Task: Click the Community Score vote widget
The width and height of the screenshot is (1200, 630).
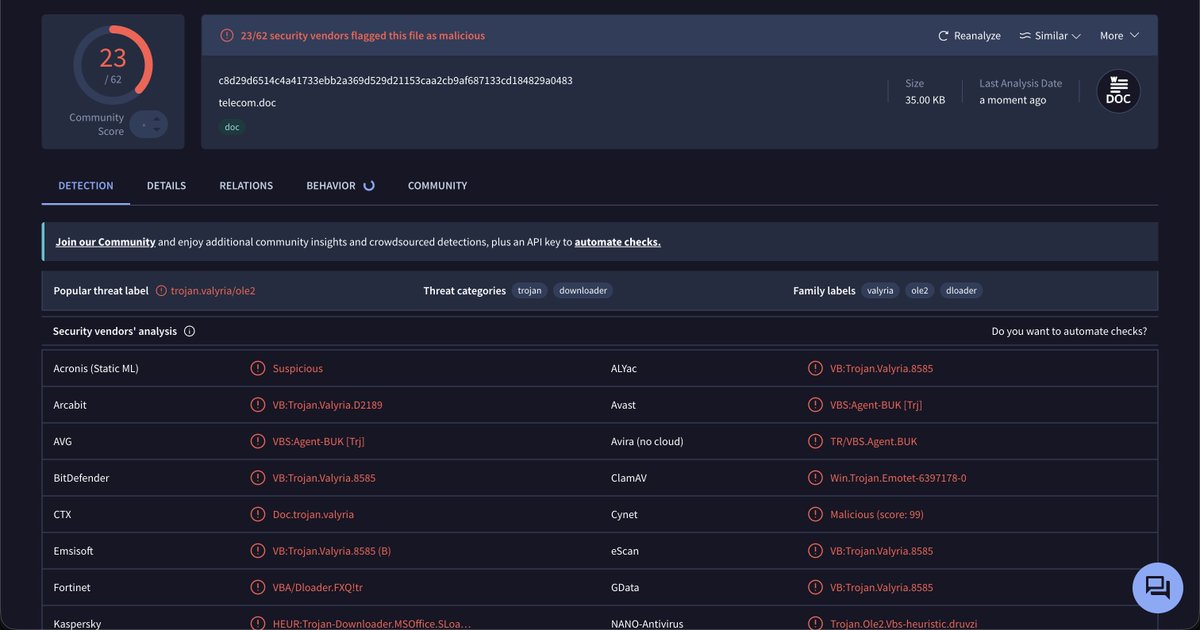Action: 148,124
